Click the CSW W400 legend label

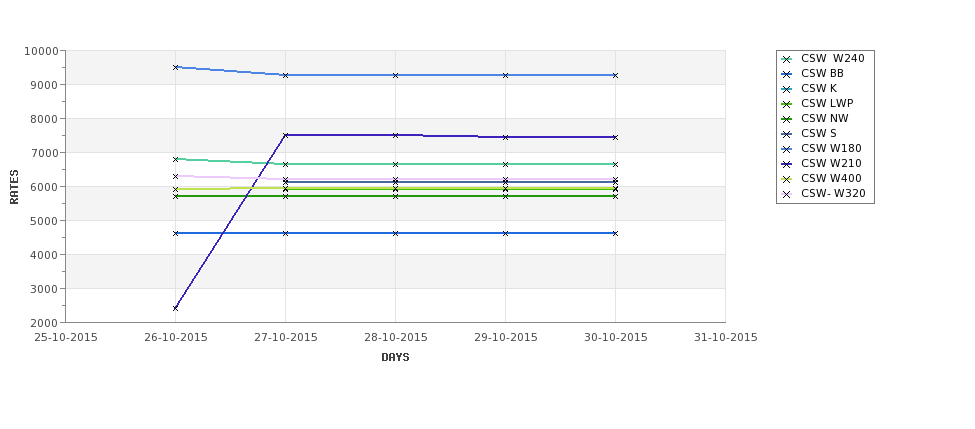tap(831, 178)
